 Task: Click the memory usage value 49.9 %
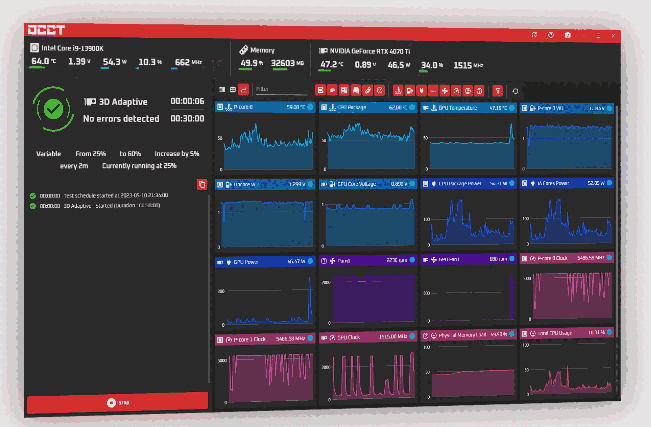(x=252, y=63)
